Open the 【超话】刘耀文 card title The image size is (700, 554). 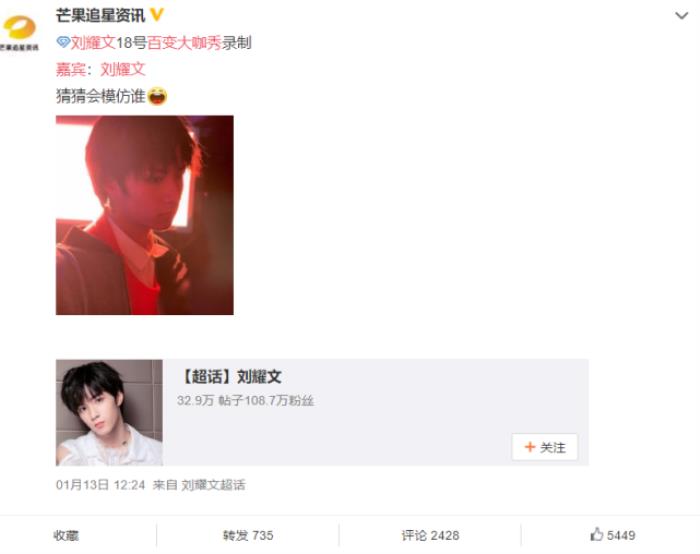[x=231, y=377]
